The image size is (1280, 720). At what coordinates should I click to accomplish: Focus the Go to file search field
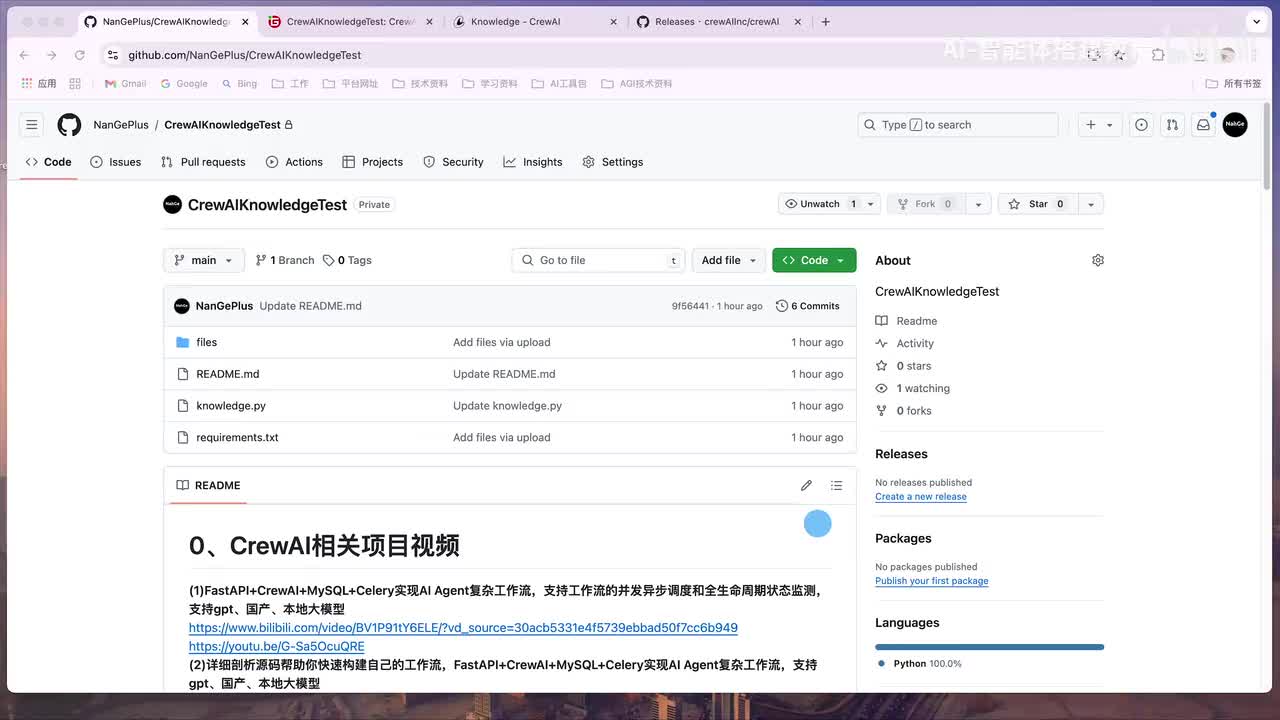[599, 260]
